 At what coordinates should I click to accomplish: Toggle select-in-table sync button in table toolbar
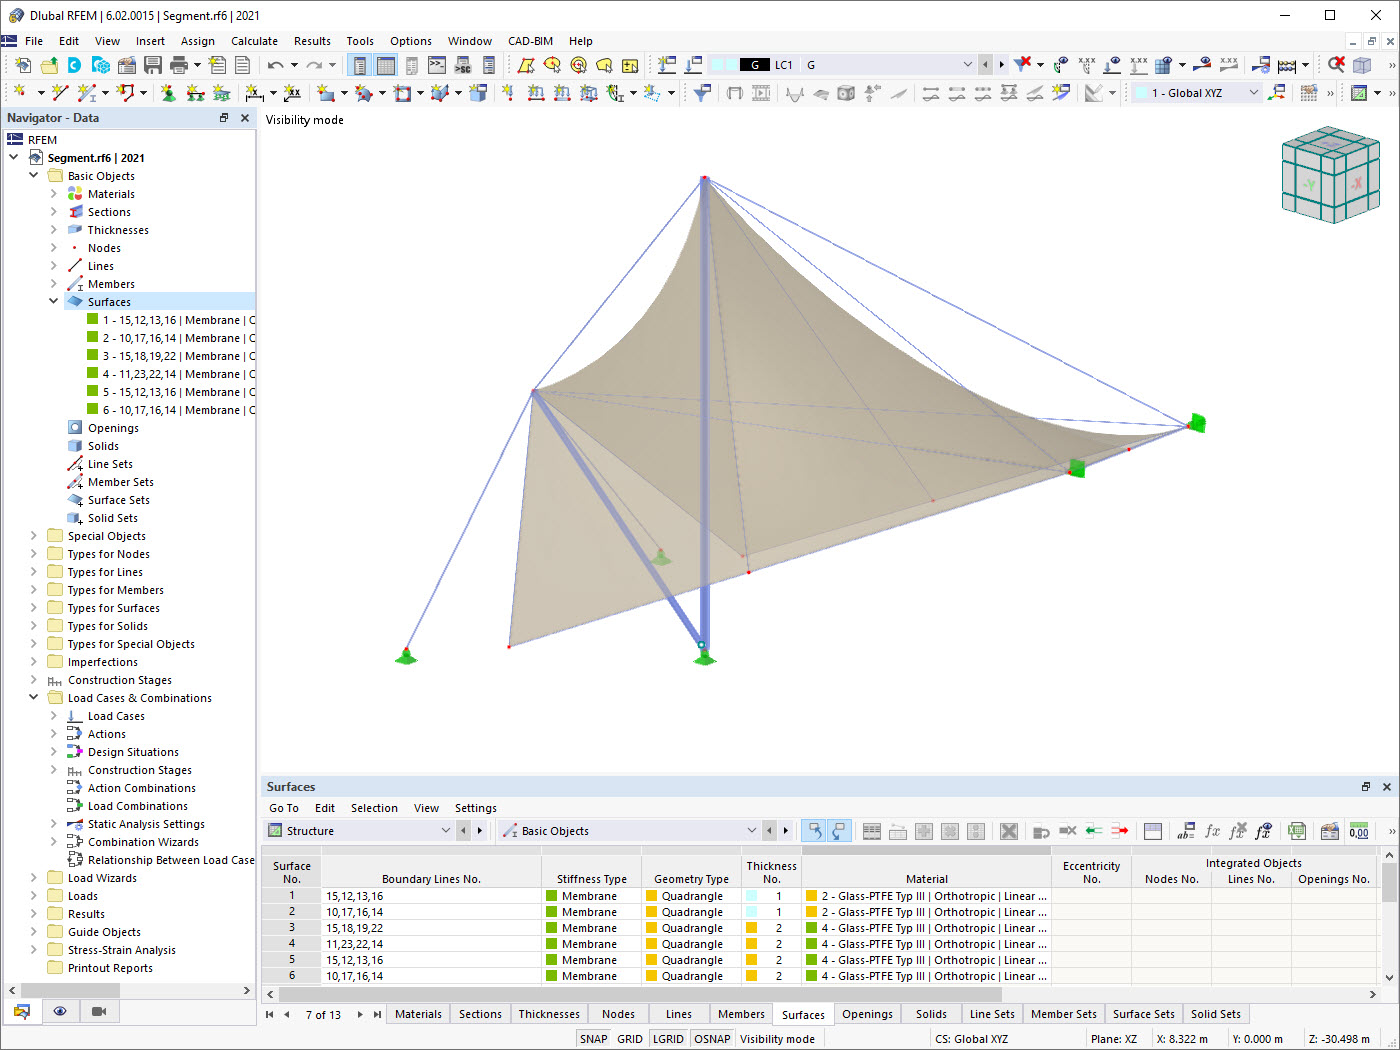839,831
